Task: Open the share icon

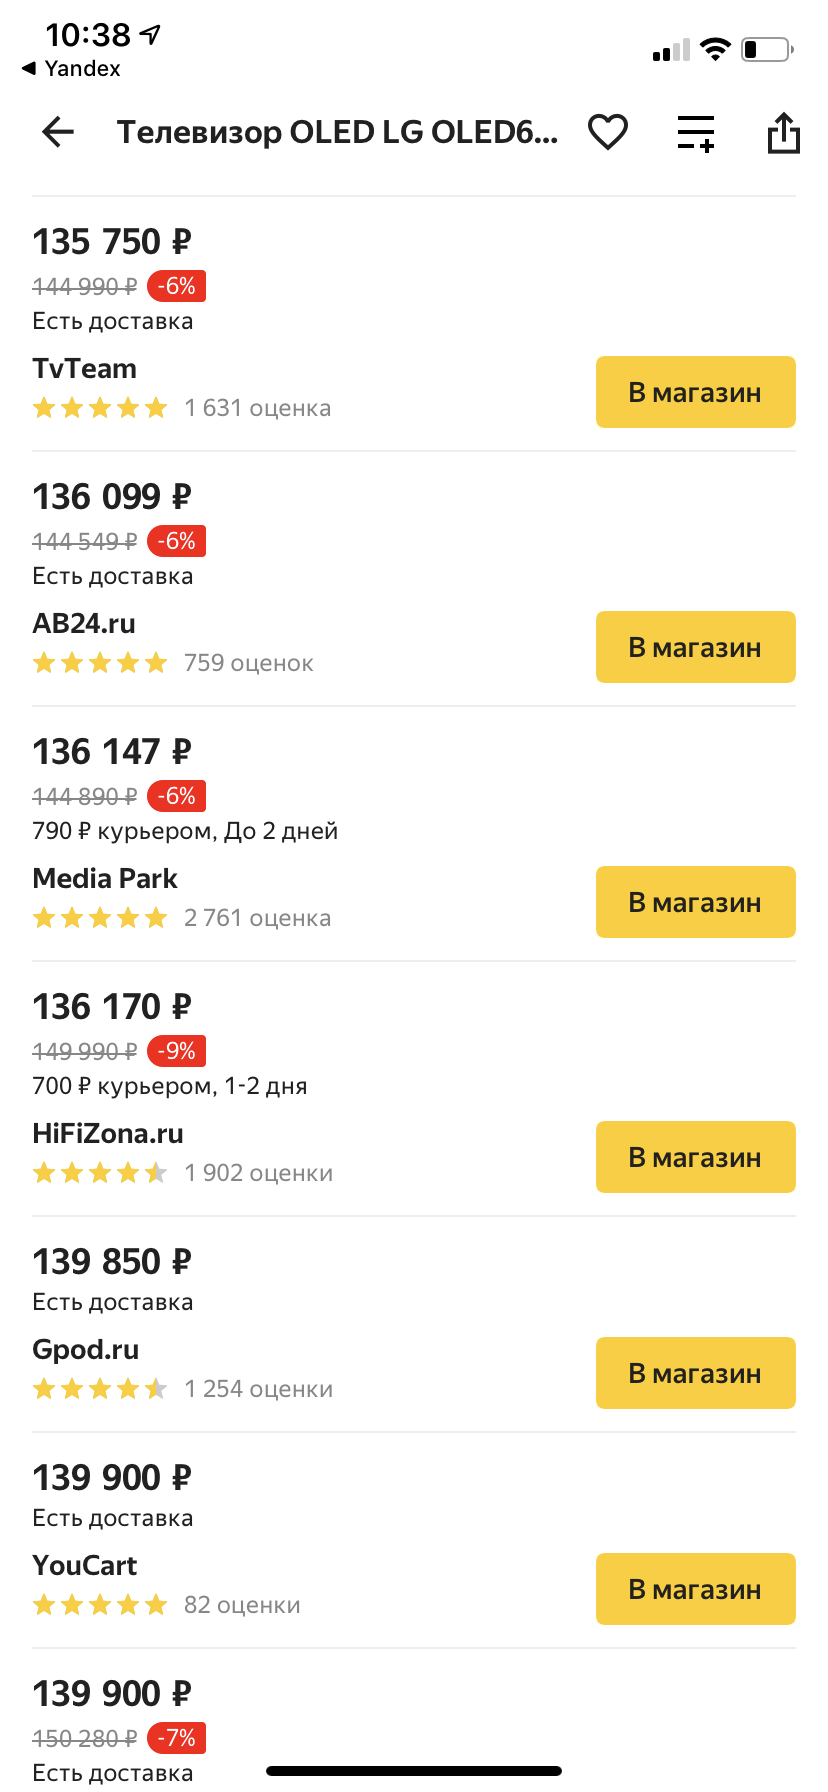Action: tap(783, 132)
